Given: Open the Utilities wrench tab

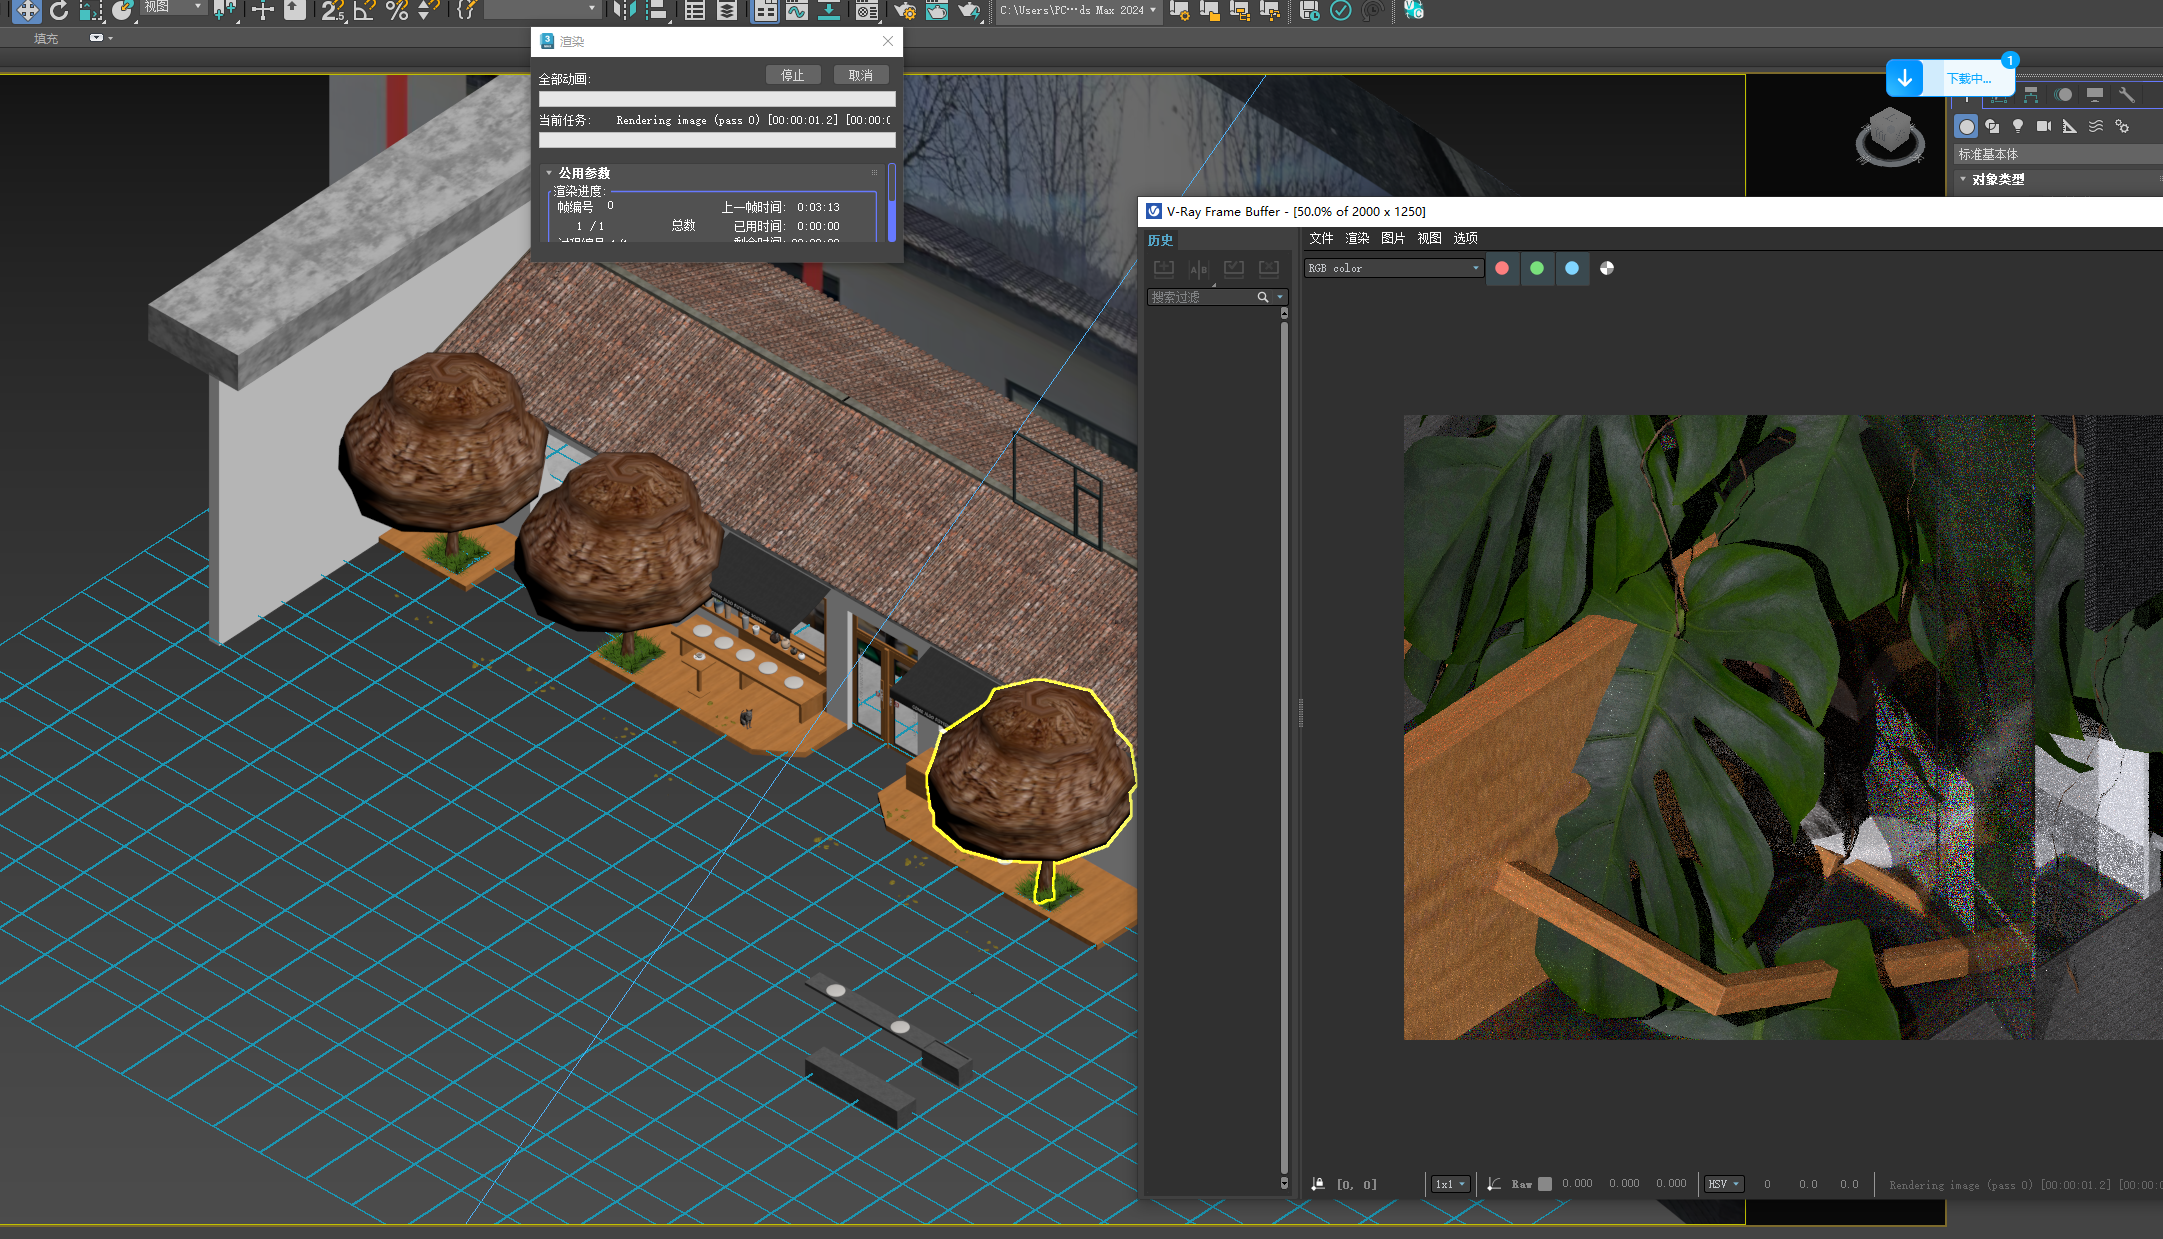Looking at the screenshot, I should (x=2126, y=95).
